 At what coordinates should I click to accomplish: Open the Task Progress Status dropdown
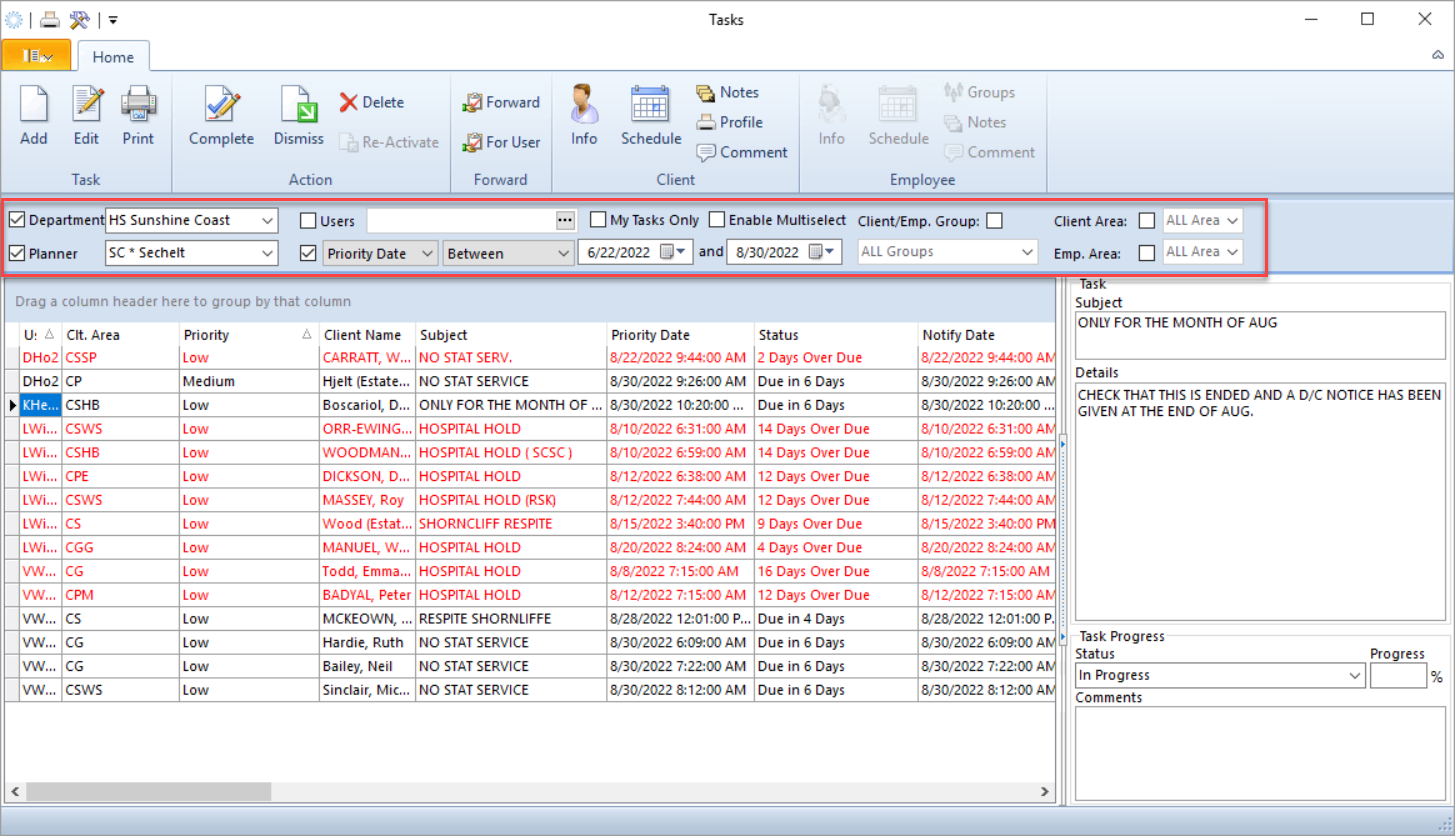[x=1354, y=675]
